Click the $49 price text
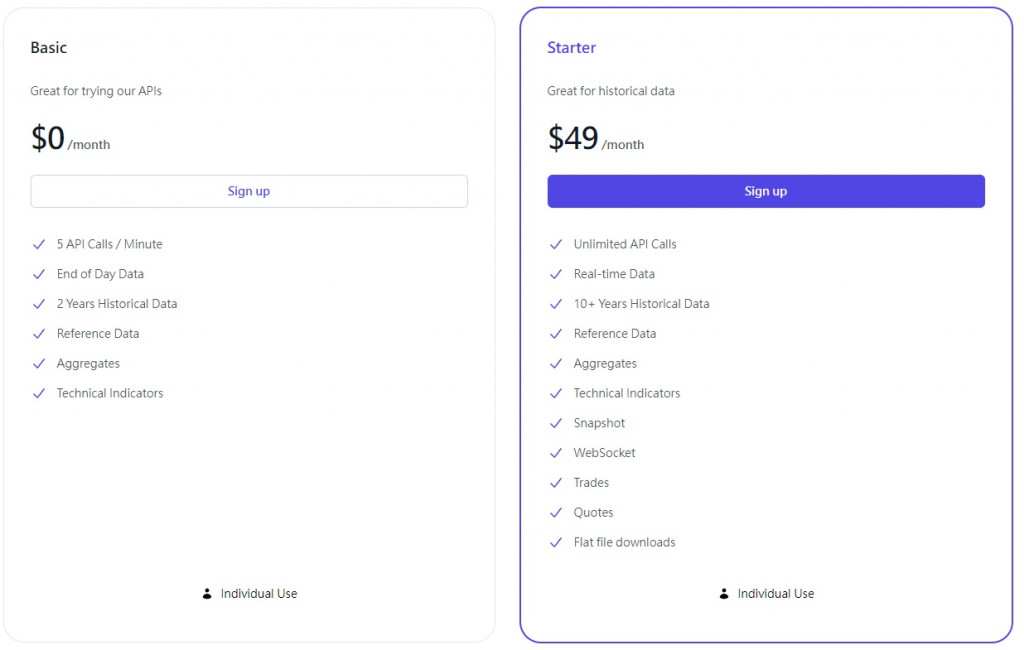 pos(573,138)
